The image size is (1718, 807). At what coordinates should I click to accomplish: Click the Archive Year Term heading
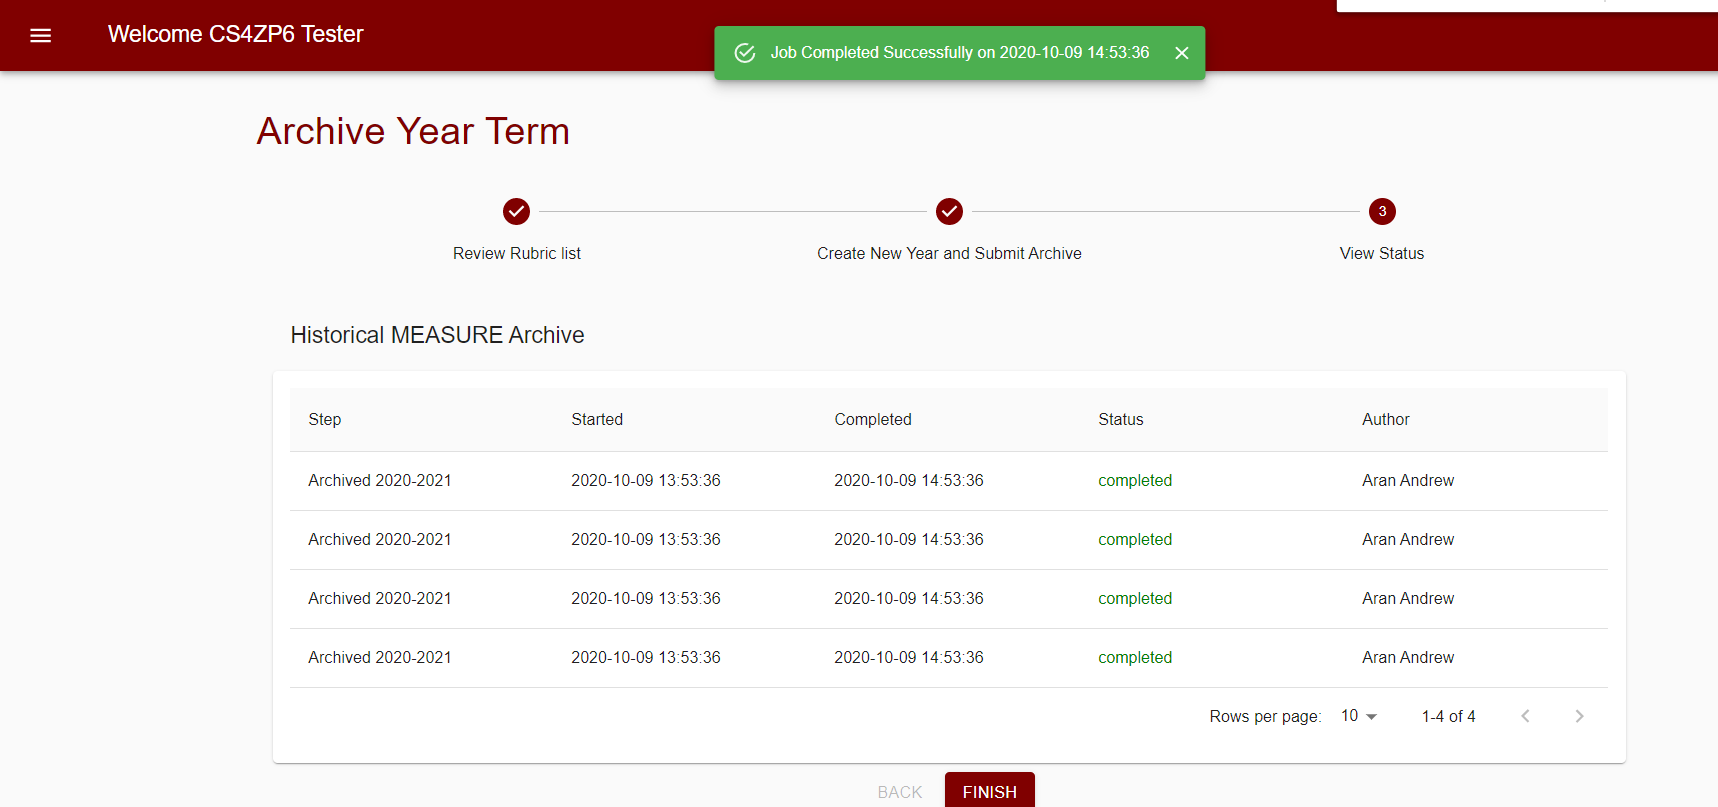click(413, 131)
